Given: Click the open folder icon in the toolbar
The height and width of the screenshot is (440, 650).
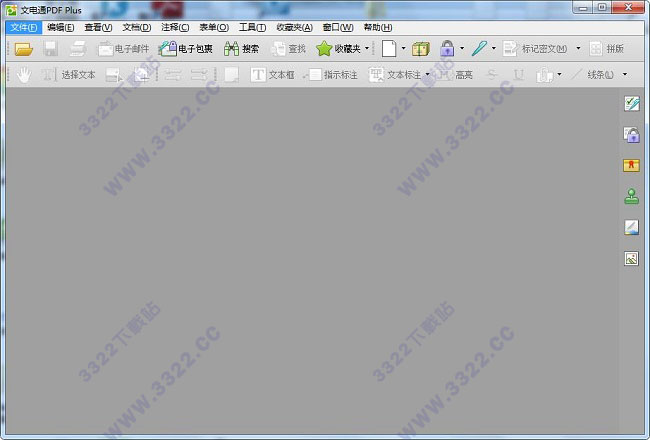Looking at the screenshot, I should (24, 49).
